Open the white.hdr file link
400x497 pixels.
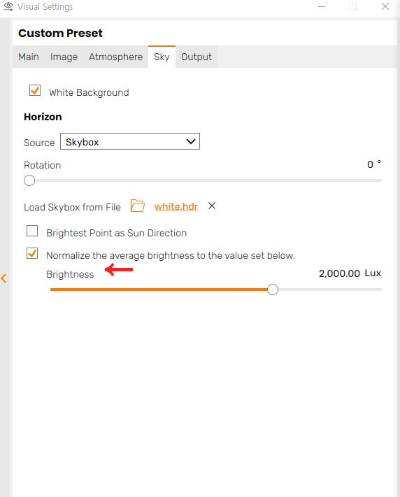176,207
